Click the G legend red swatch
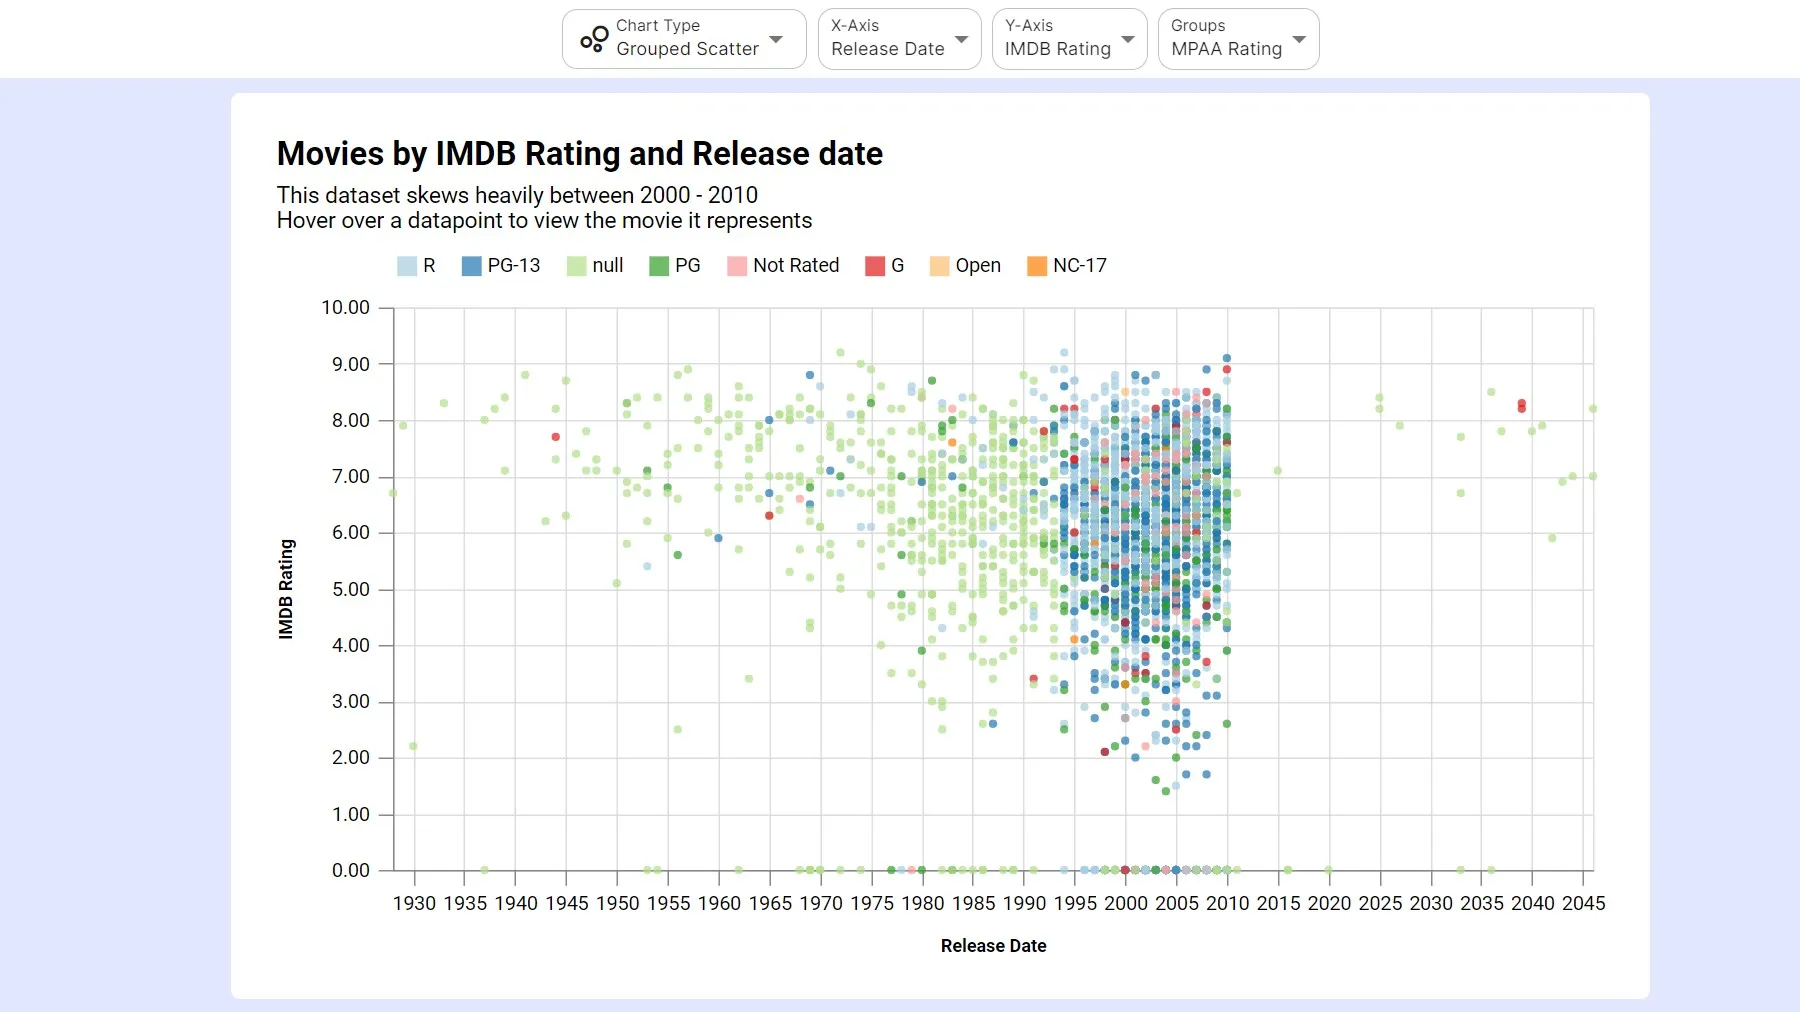This screenshot has width=1800, height=1012. pyautogui.click(x=875, y=266)
